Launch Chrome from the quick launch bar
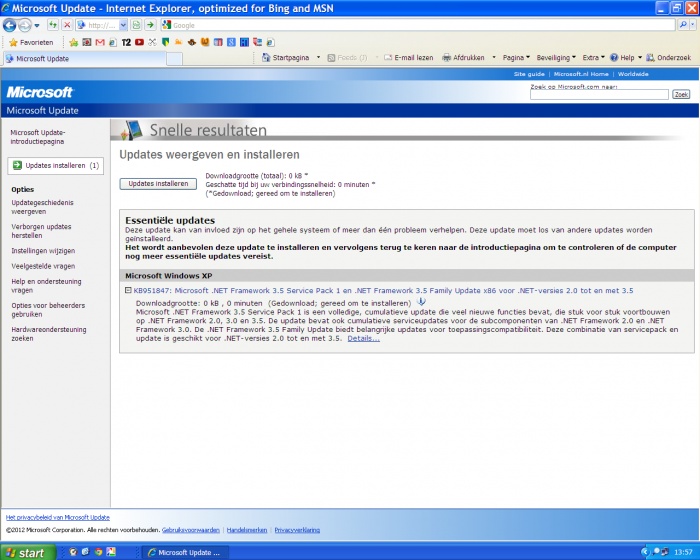Image resolution: width=700 pixels, height=560 pixels. point(98,552)
